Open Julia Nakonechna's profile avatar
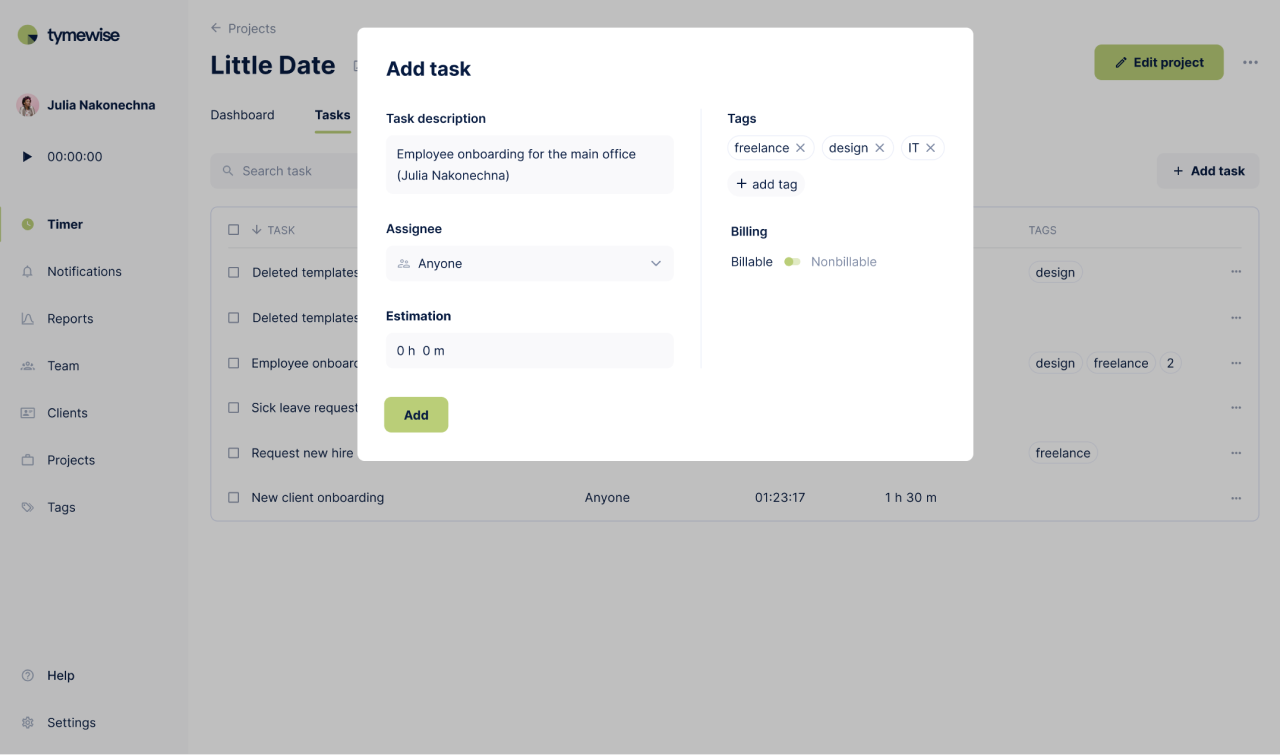The image size is (1280, 755). point(28,105)
